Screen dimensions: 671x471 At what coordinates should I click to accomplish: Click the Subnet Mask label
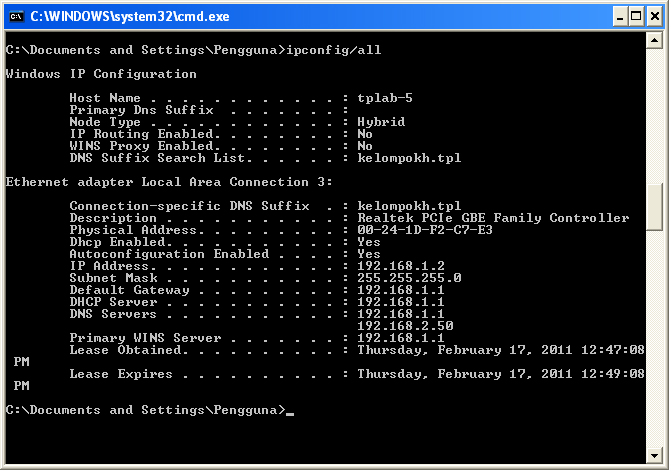113,278
